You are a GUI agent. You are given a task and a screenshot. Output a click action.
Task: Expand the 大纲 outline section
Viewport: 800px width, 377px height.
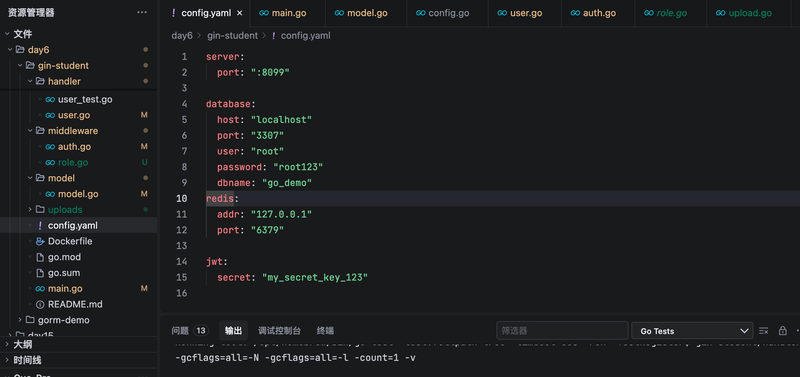(7, 344)
